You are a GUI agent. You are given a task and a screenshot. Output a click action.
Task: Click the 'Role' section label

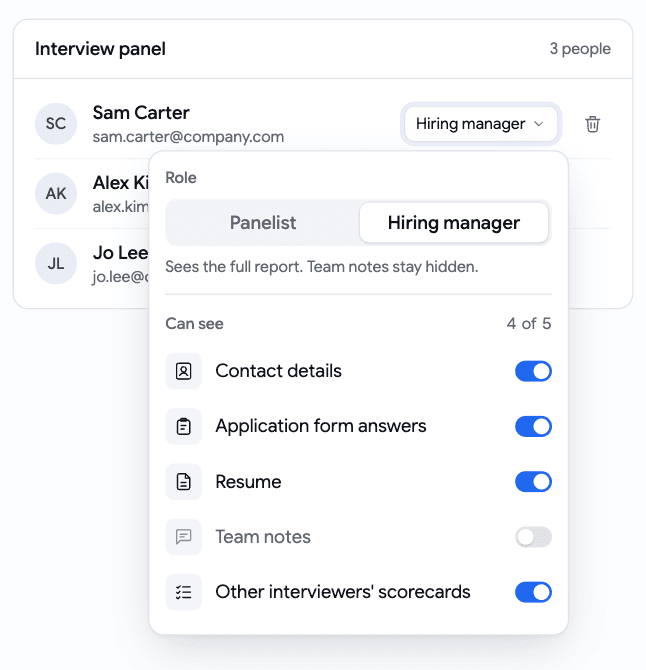pos(181,178)
